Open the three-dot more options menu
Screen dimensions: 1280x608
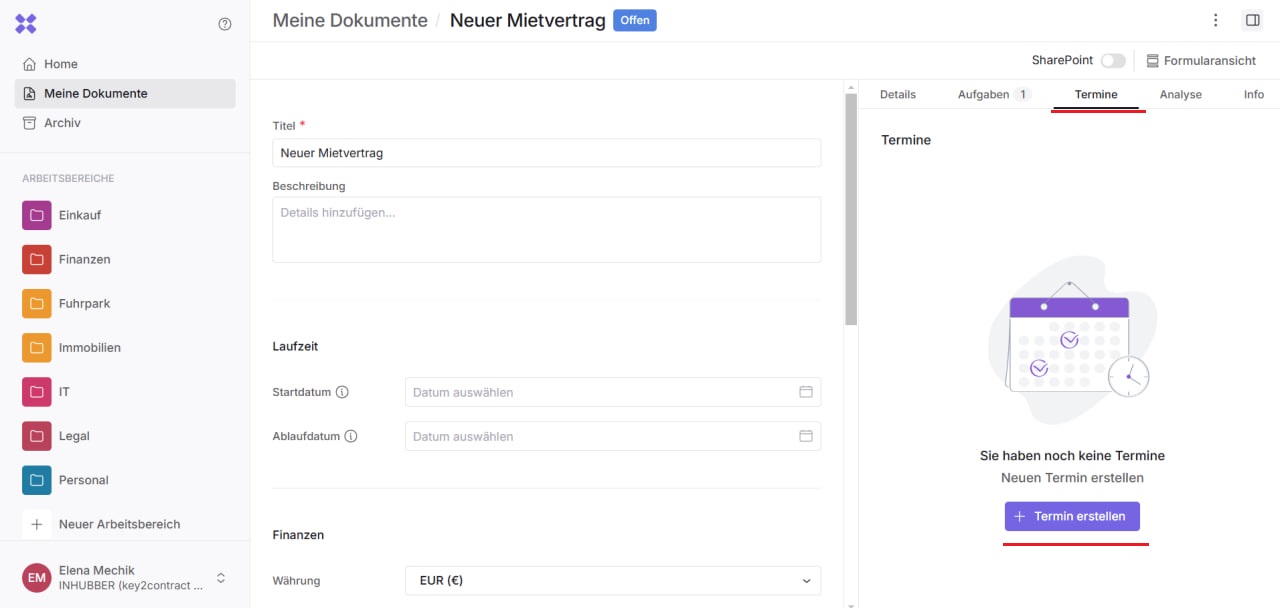point(1215,20)
